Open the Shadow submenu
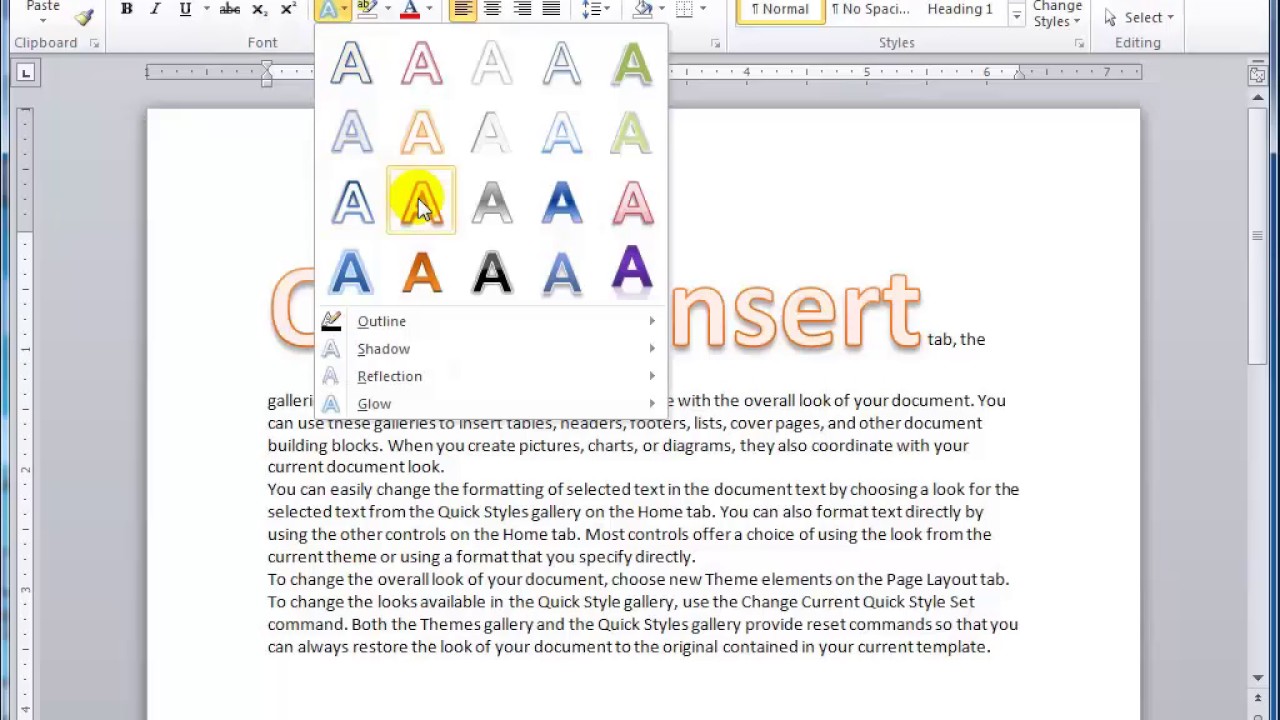Screen dimensions: 1280x720 tap(490, 349)
